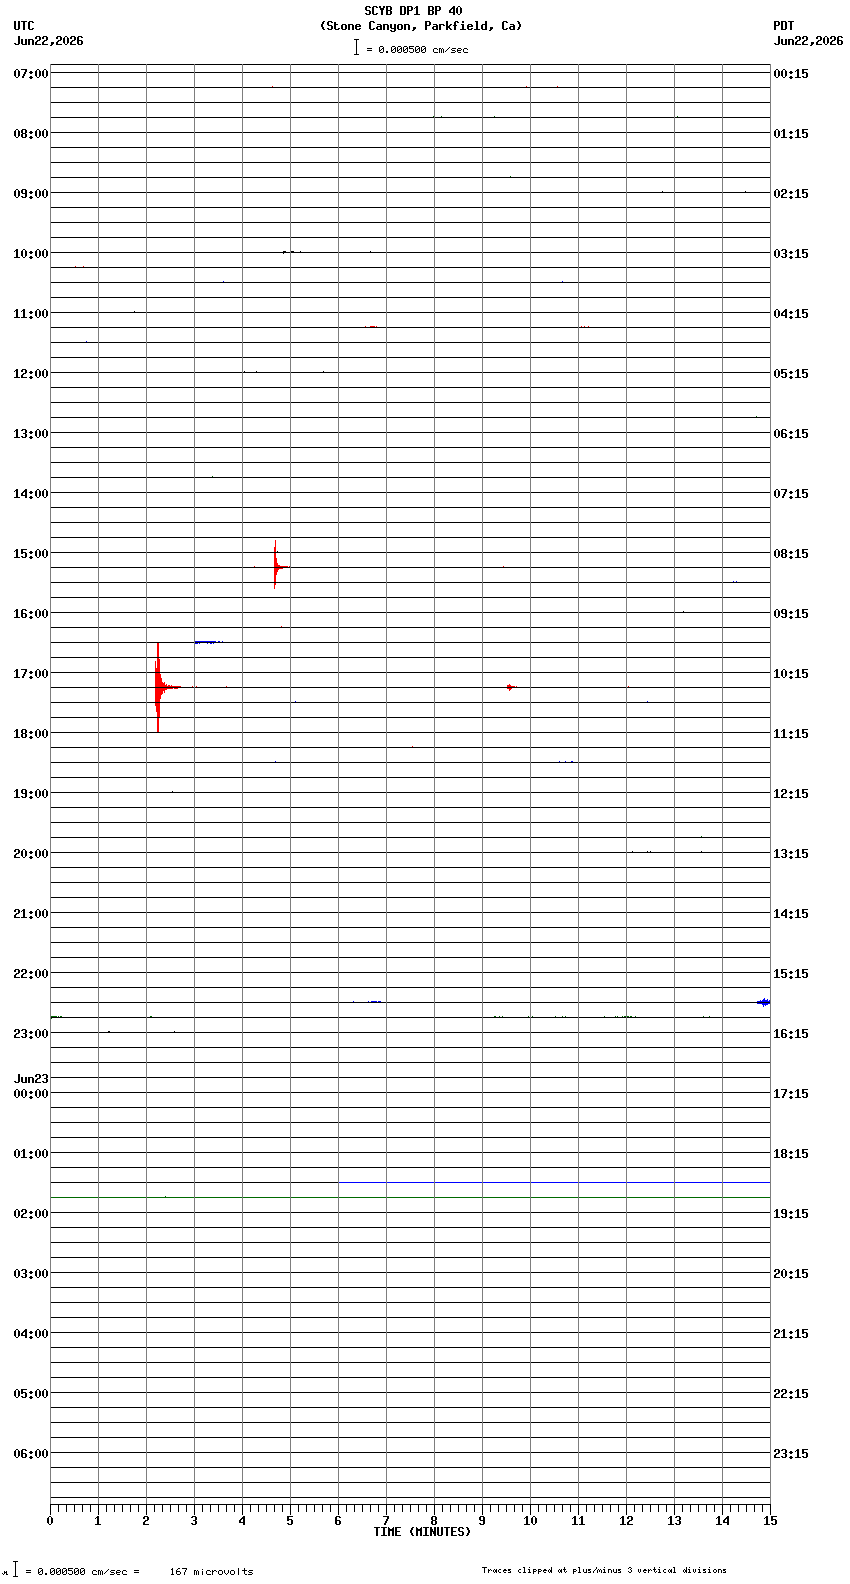Image resolution: width=850 pixels, height=1584 pixels.
Task: Click the '12:00' UTC time label
Action: click(x=31, y=374)
